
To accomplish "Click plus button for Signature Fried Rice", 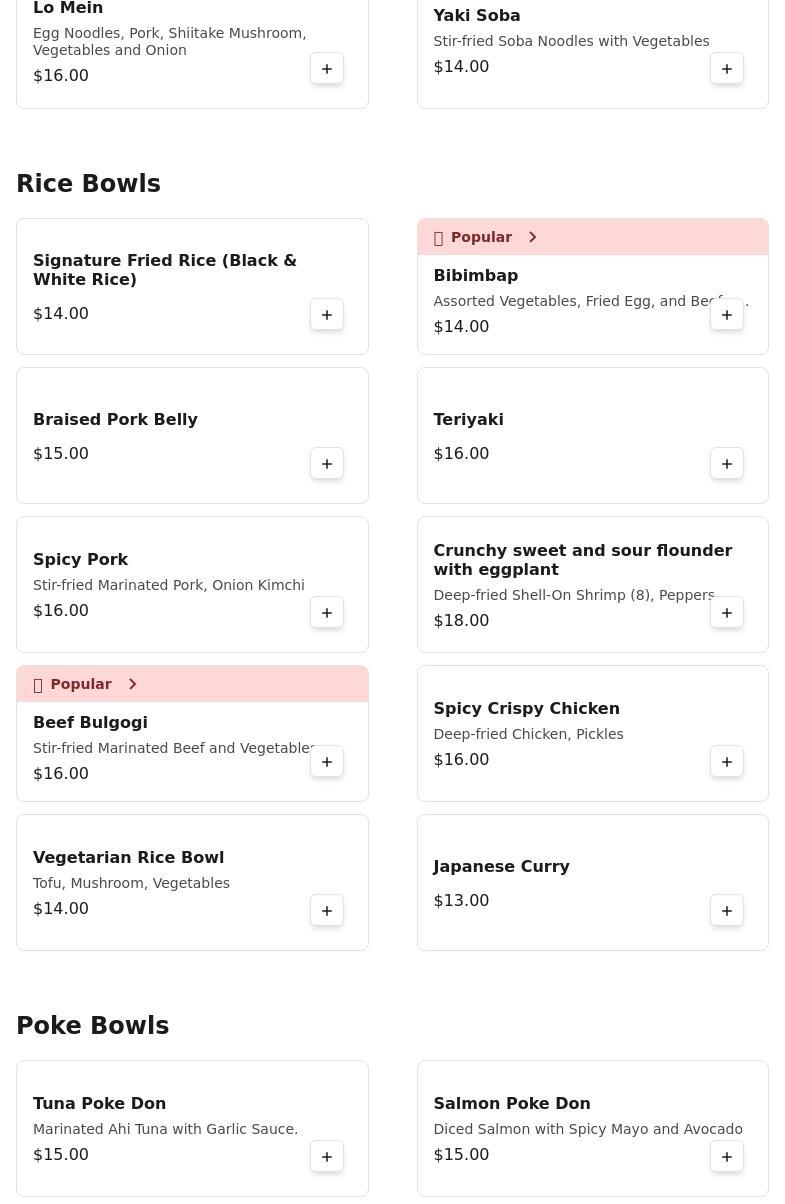I will tap(327, 315).
